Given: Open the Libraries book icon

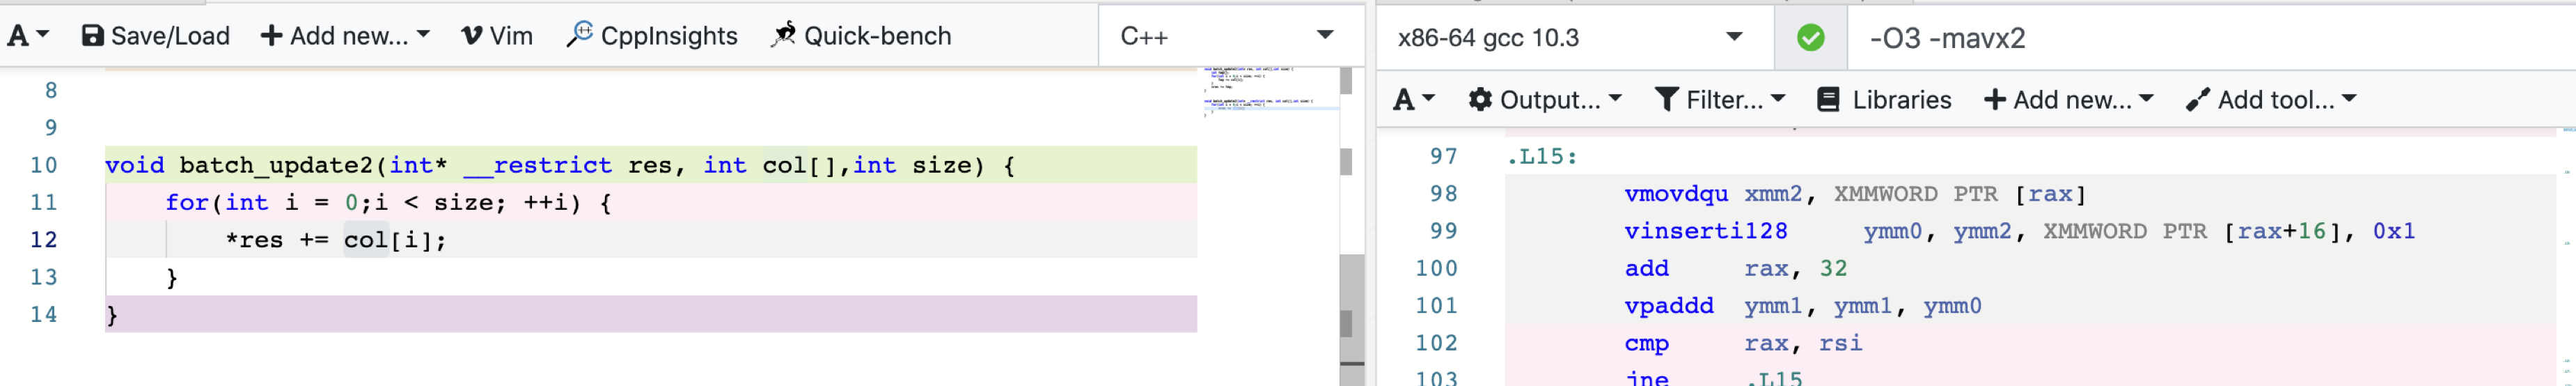Looking at the screenshot, I should (1828, 100).
